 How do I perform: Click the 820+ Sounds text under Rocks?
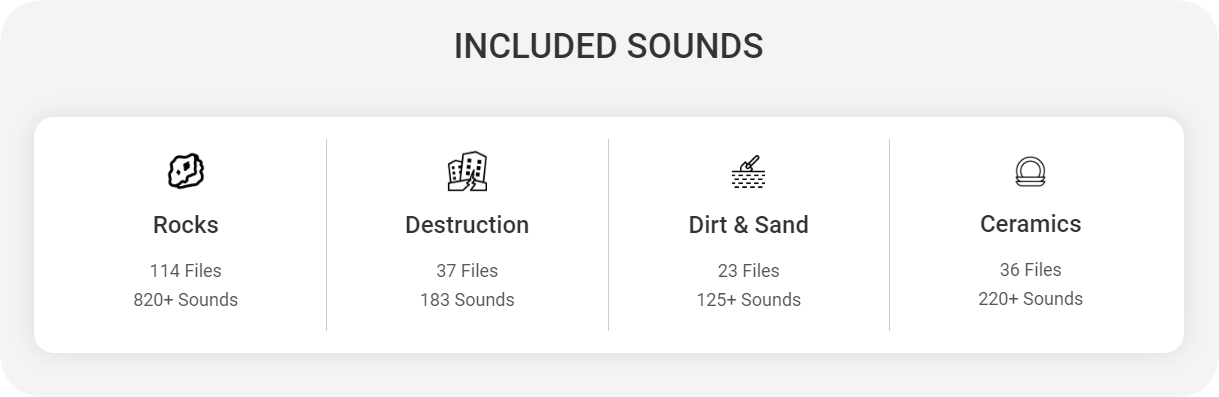tap(186, 300)
